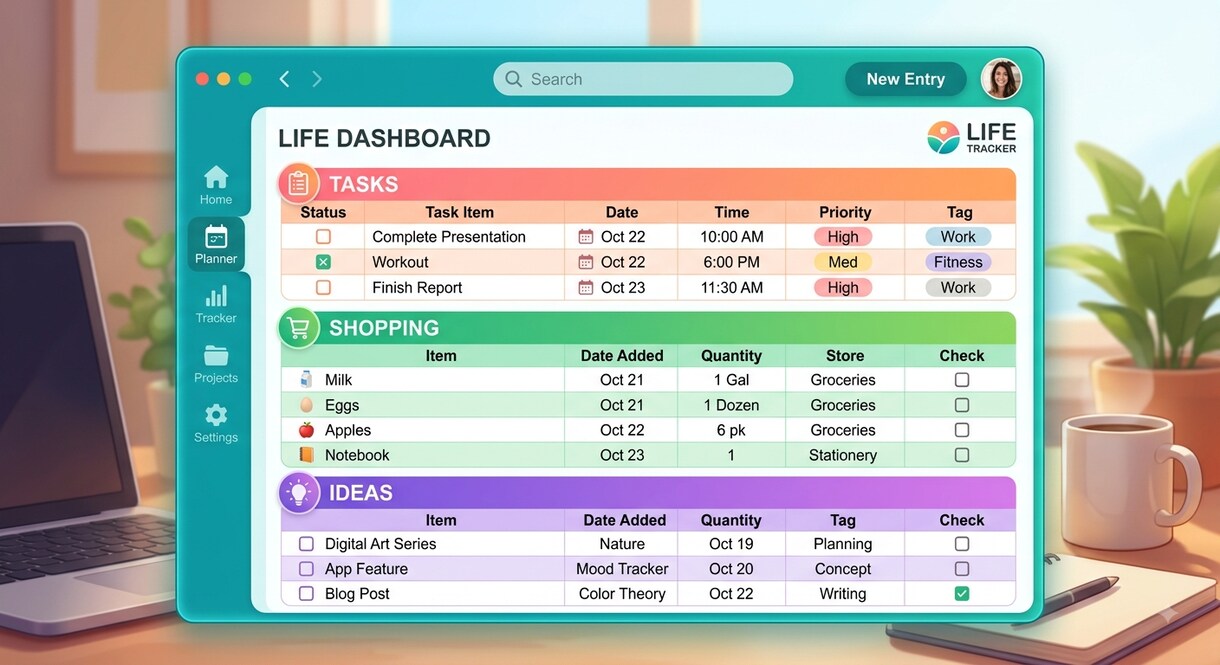Click the New Entry button
This screenshot has height=665, width=1220.
tap(905, 79)
